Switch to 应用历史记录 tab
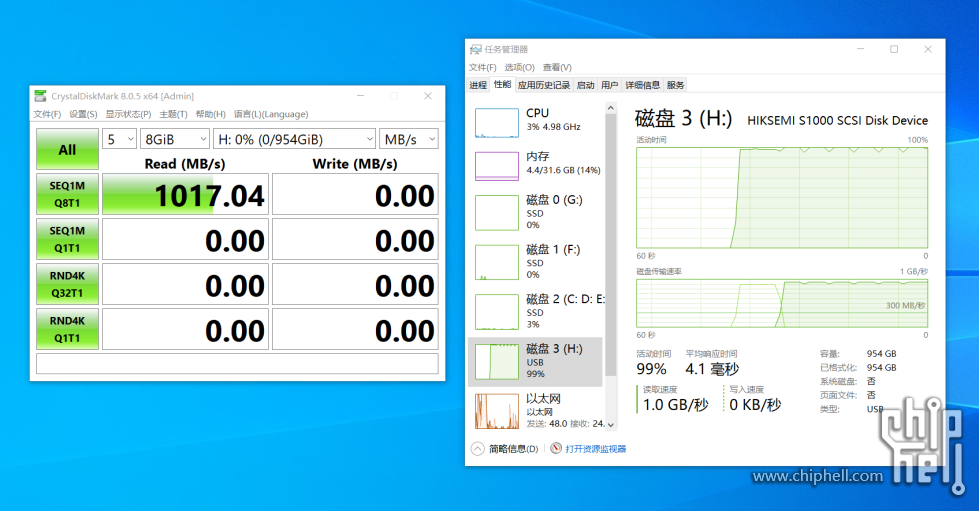 tap(544, 85)
